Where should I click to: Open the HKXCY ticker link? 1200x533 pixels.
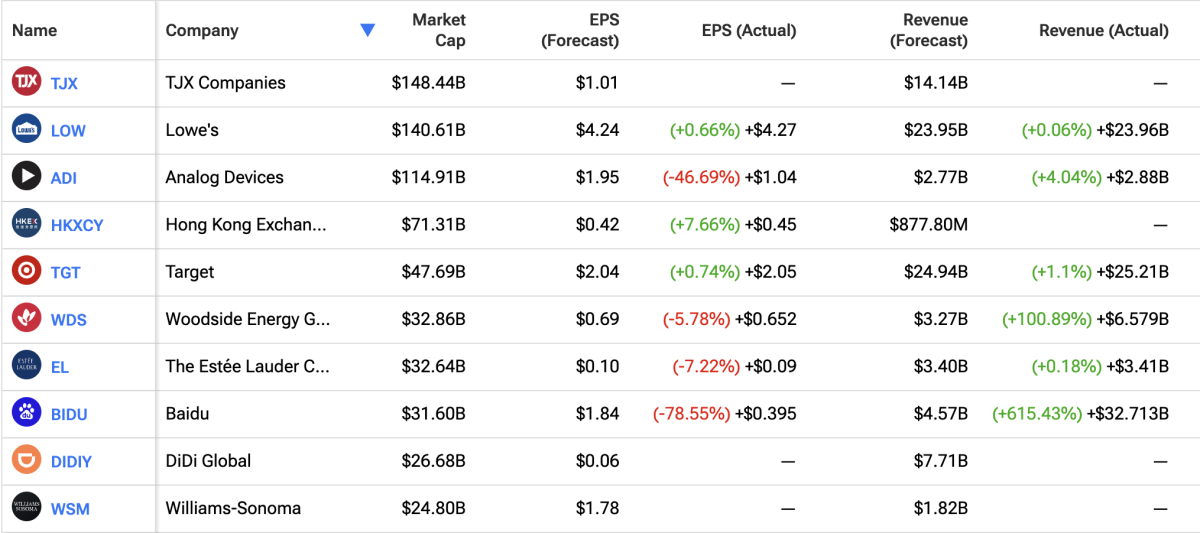tap(77, 225)
